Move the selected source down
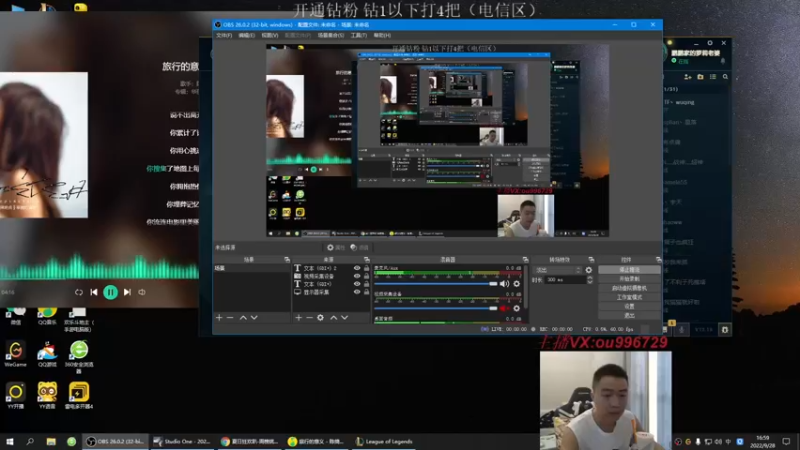 (x=344, y=317)
